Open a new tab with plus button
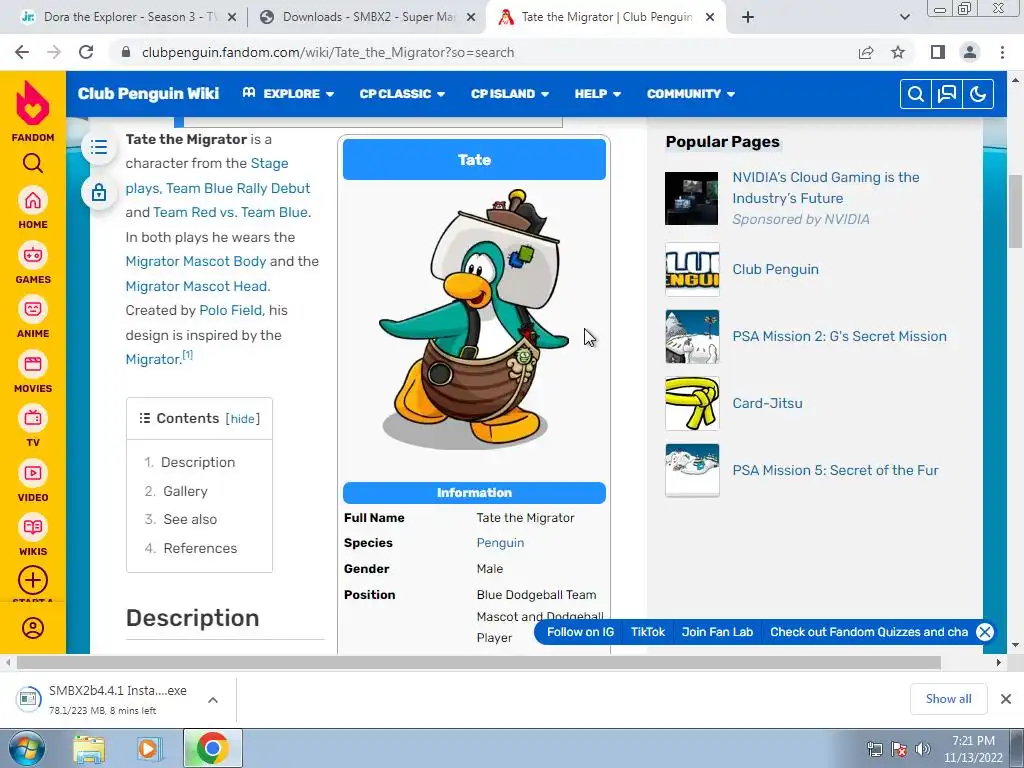Screen dimensions: 1024x768 [748, 18]
